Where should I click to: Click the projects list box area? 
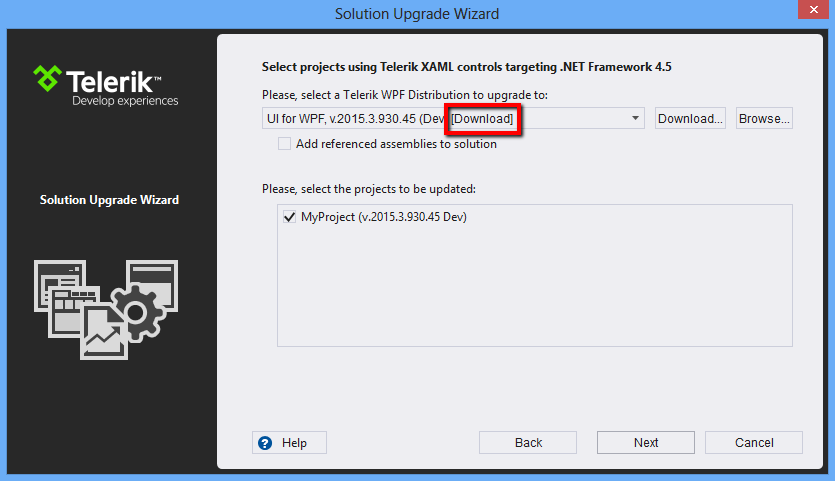(535, 275)
